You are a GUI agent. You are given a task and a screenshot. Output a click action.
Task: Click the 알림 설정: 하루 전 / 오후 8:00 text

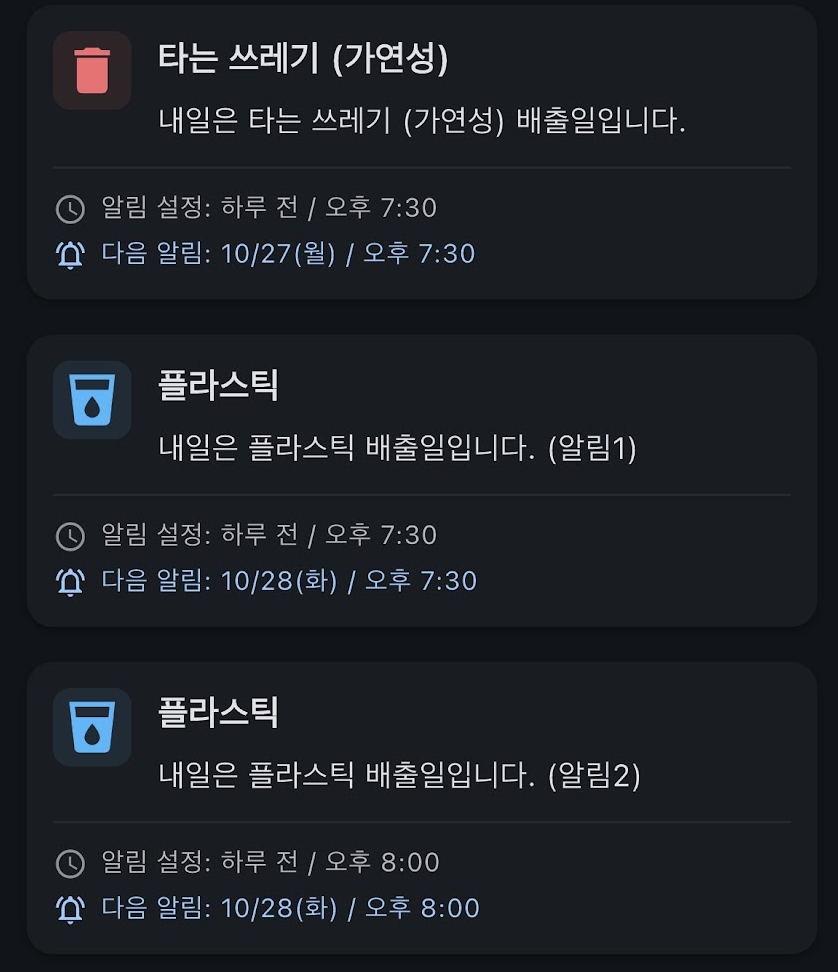coord(270,862)
